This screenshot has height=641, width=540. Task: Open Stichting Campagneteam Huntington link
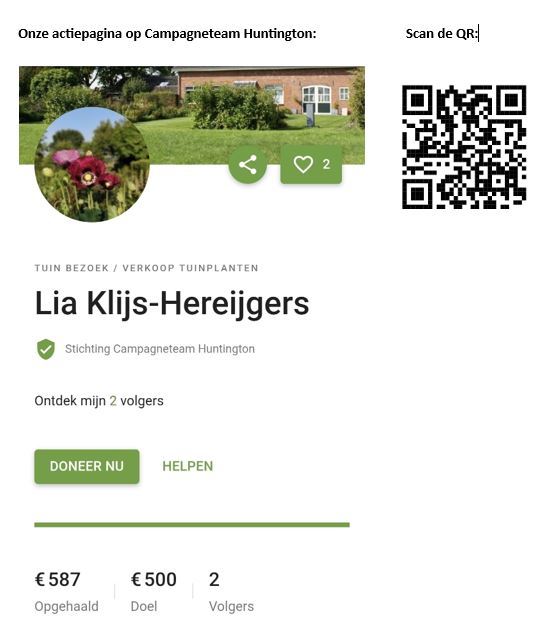[x=160, y=349]
